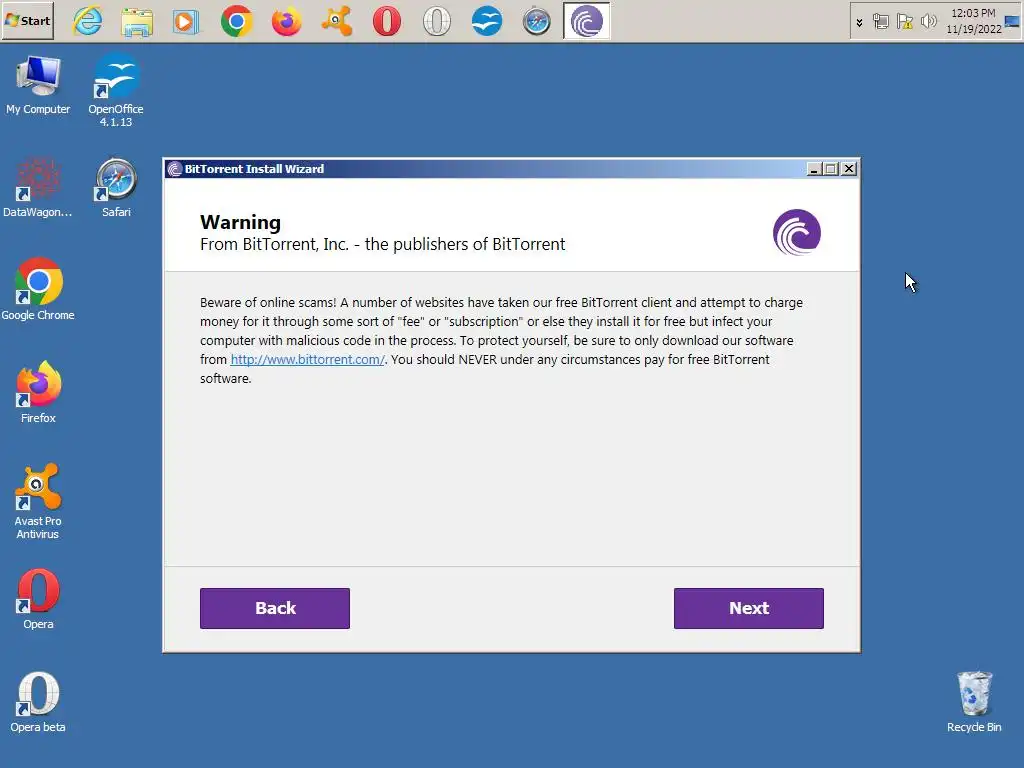Click the Warning heading text
This screenshot has width=1024, height=768.
240,223
